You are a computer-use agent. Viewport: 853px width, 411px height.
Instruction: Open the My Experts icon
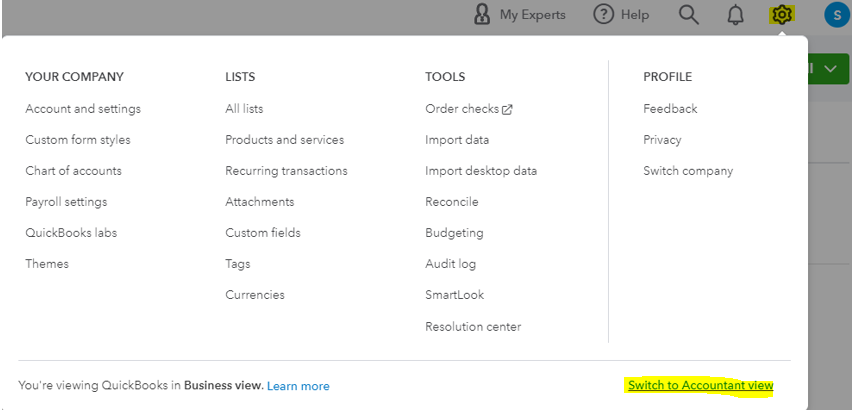click(481, 15)
